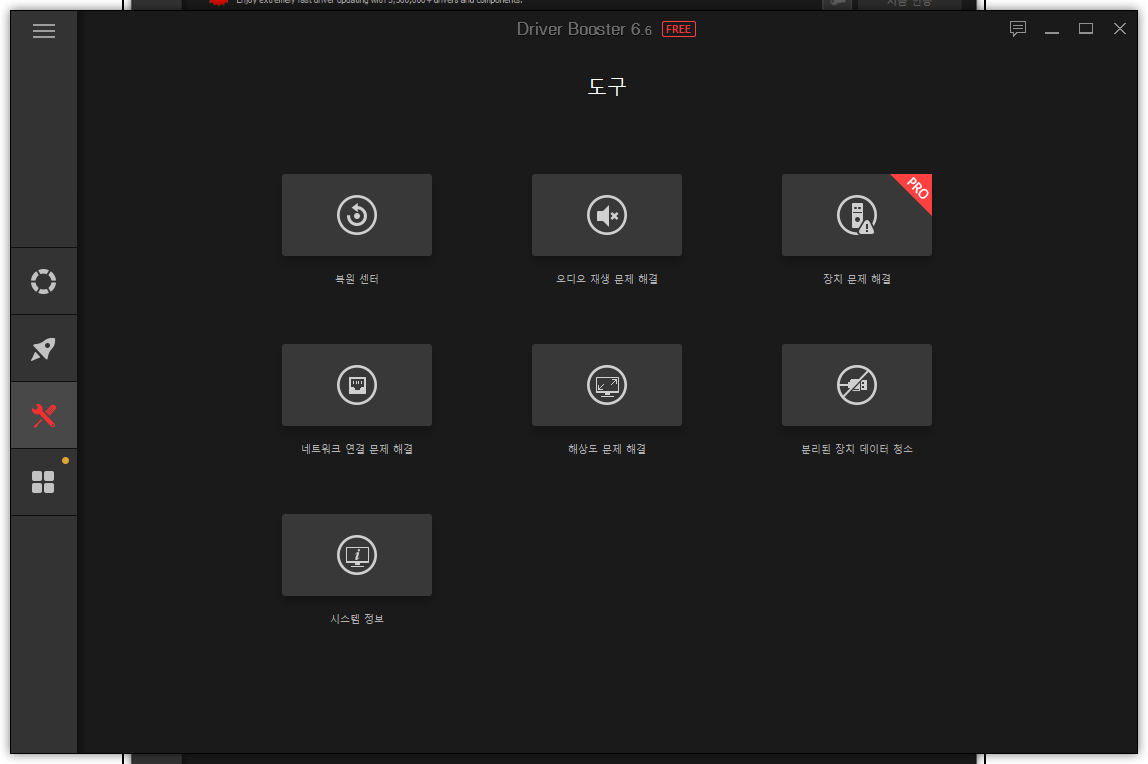This screenshot has width=1148, height=764.
Task: Click the 네트워크 연결 문제 해결 label
Action: pyautogui.click(x=357, y=449)
